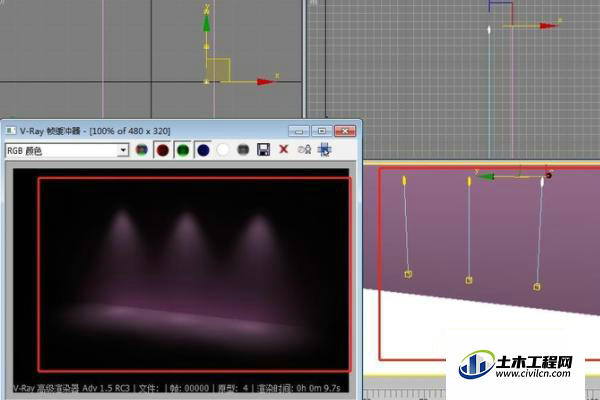
Task: Clear the frame buffer image (red X)
Action: click(x=284, y=149)
